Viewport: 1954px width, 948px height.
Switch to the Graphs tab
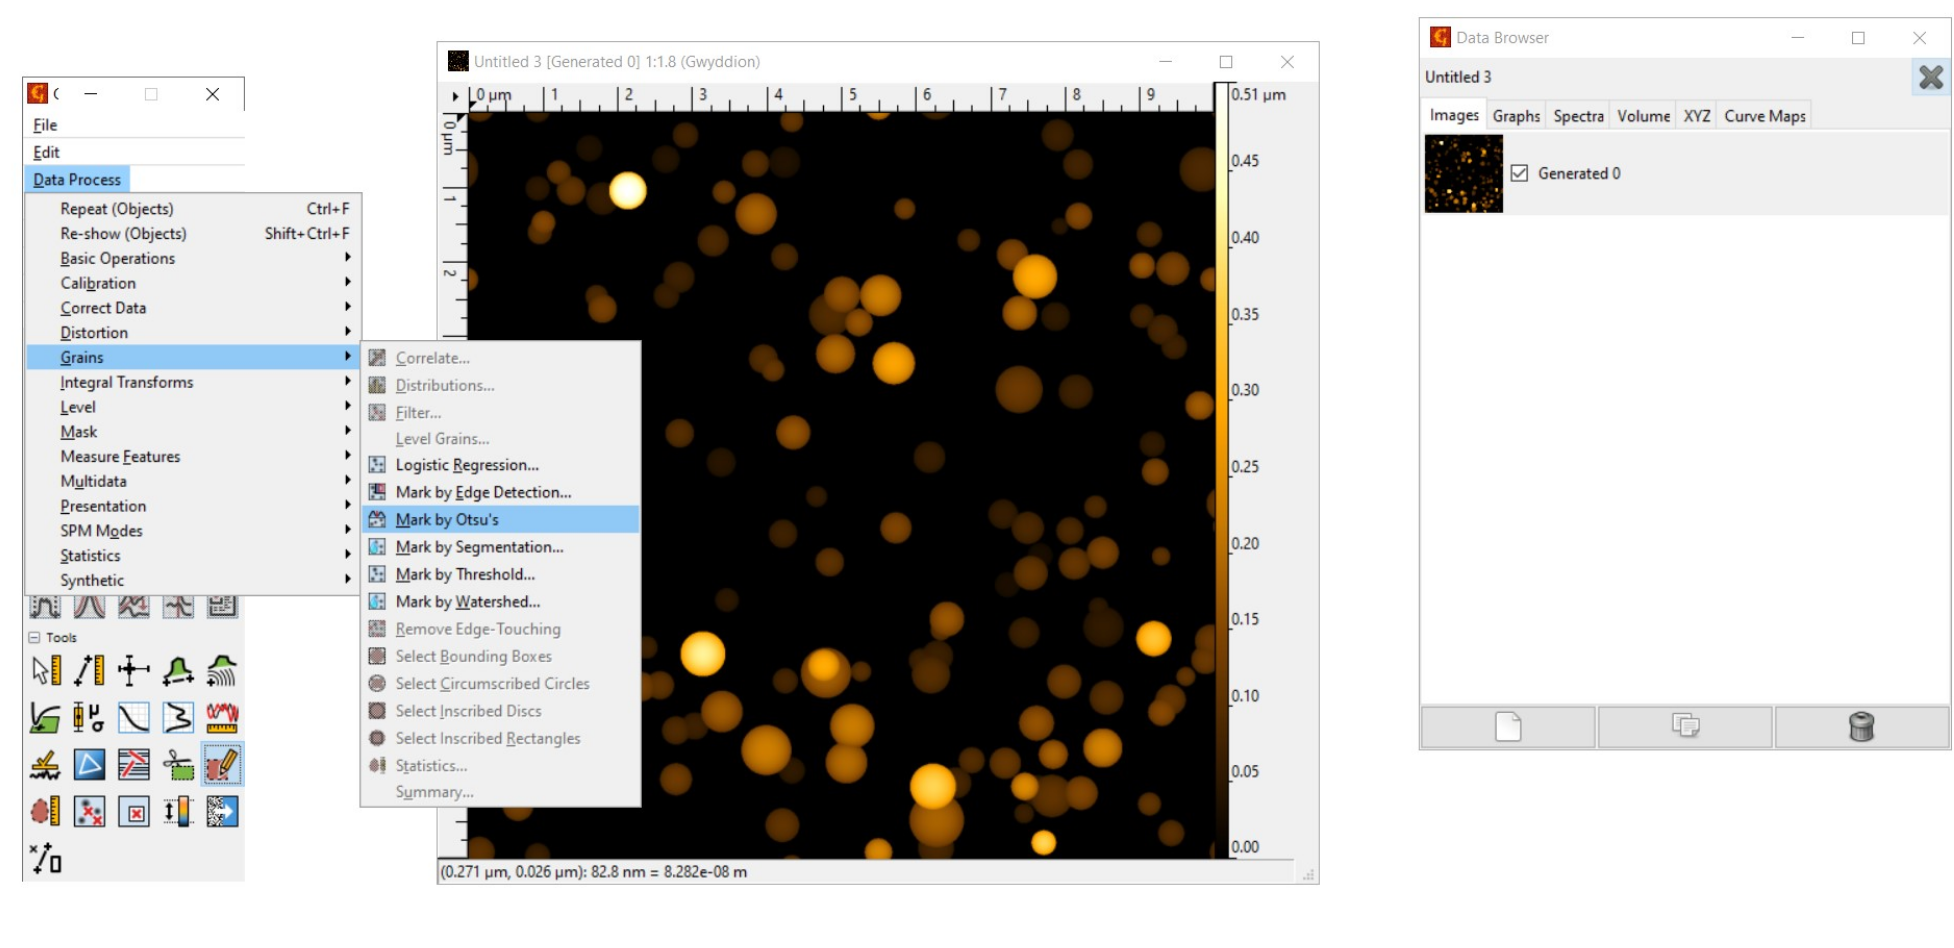coord(1516,116)
